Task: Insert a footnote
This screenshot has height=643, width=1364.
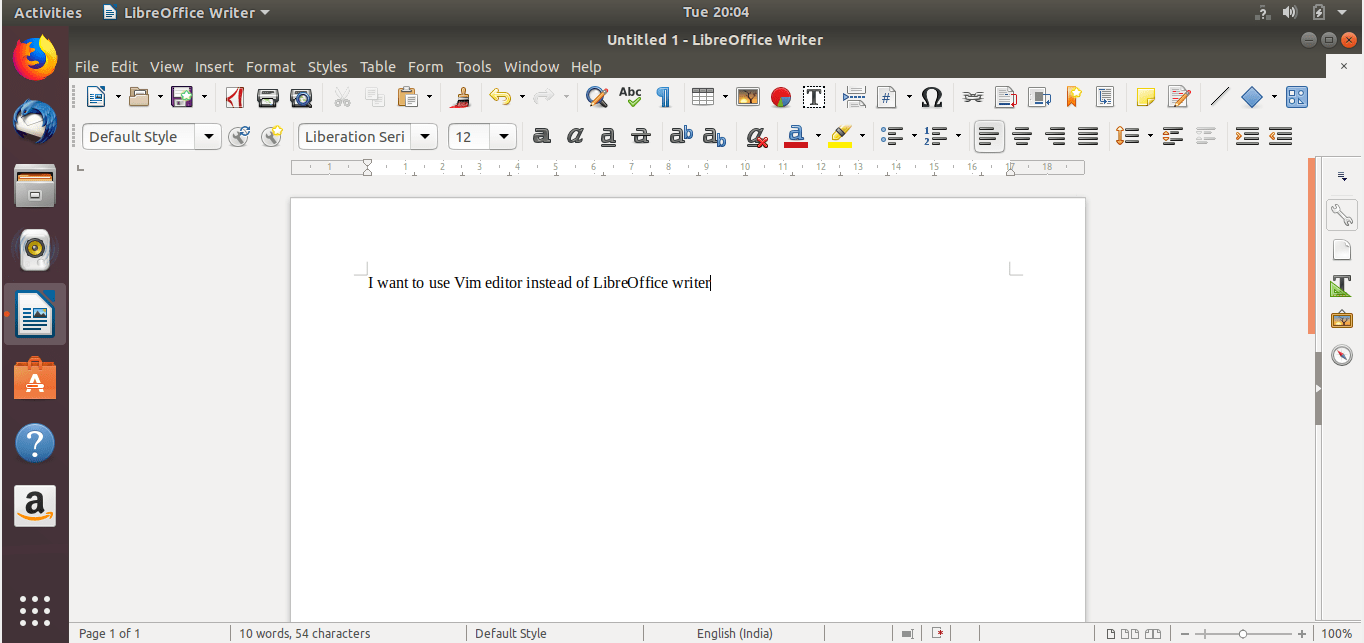Action: [1006, 97]
